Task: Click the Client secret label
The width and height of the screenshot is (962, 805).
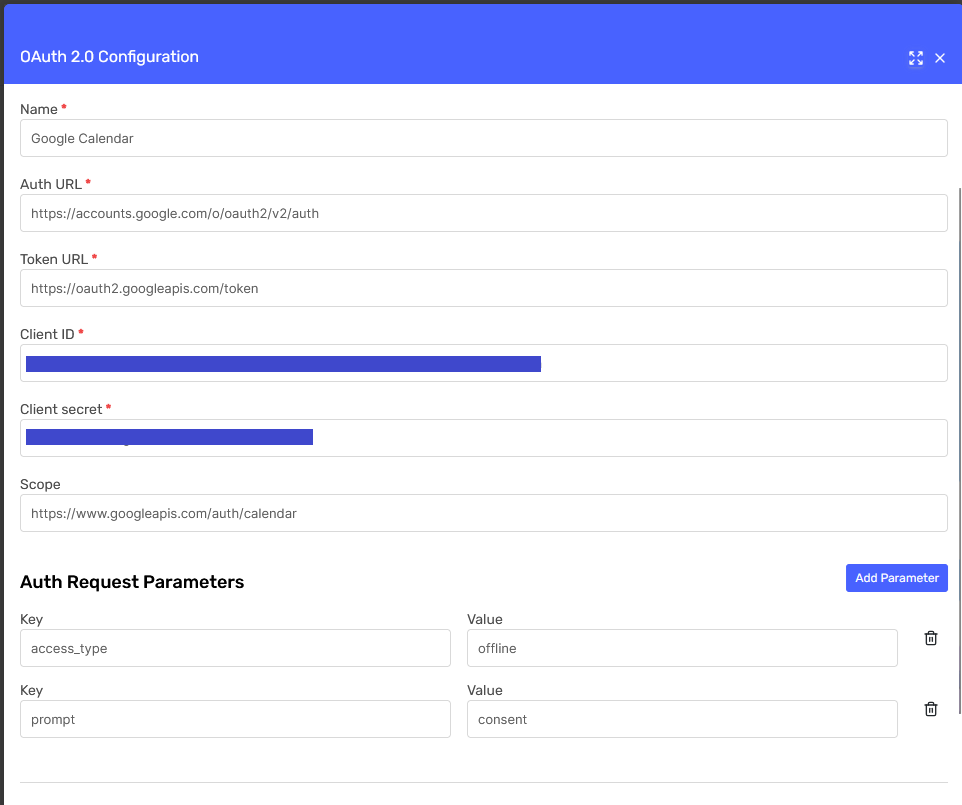Action: (61, 409)
